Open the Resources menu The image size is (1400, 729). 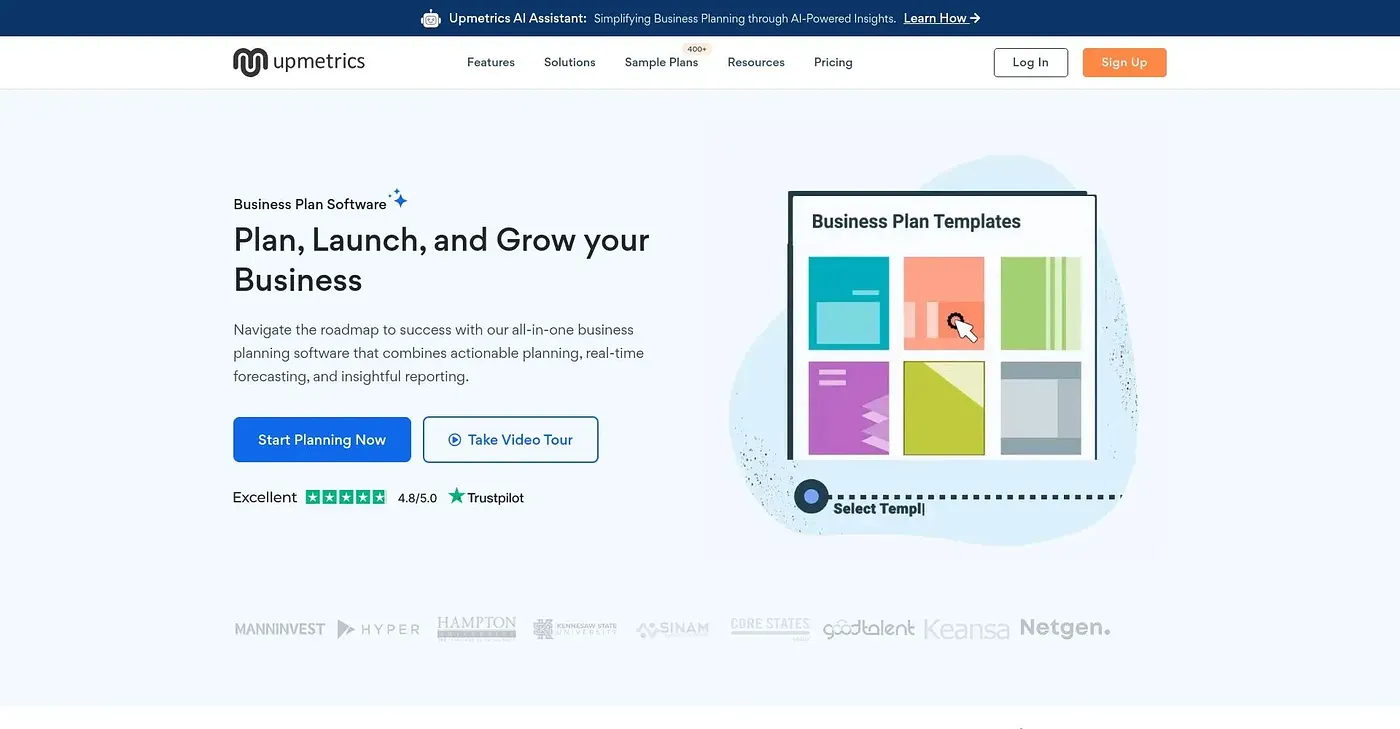click(756, 62)
